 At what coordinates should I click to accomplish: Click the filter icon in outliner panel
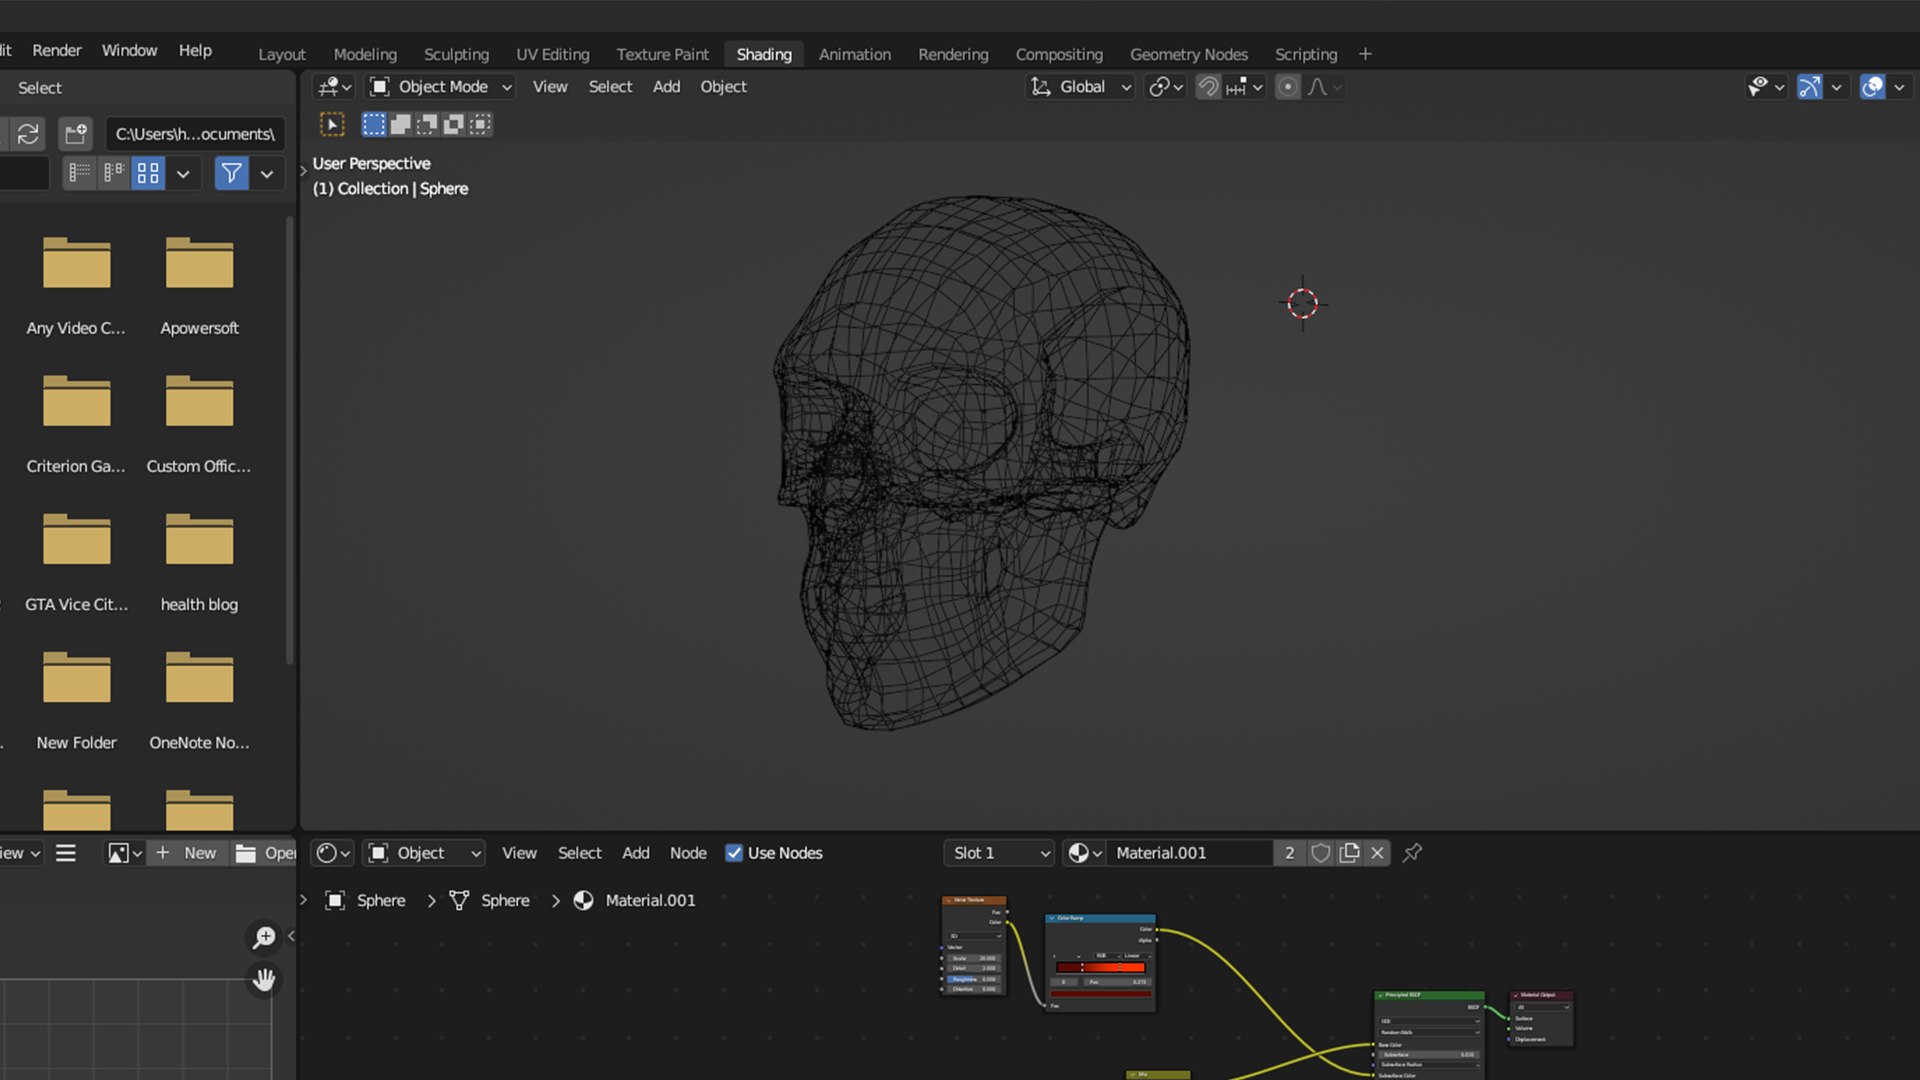(x=228, y=173)
